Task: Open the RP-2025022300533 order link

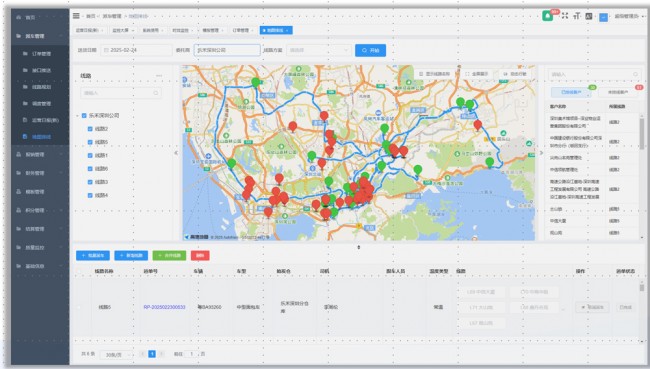Action: tap(164, 307)
